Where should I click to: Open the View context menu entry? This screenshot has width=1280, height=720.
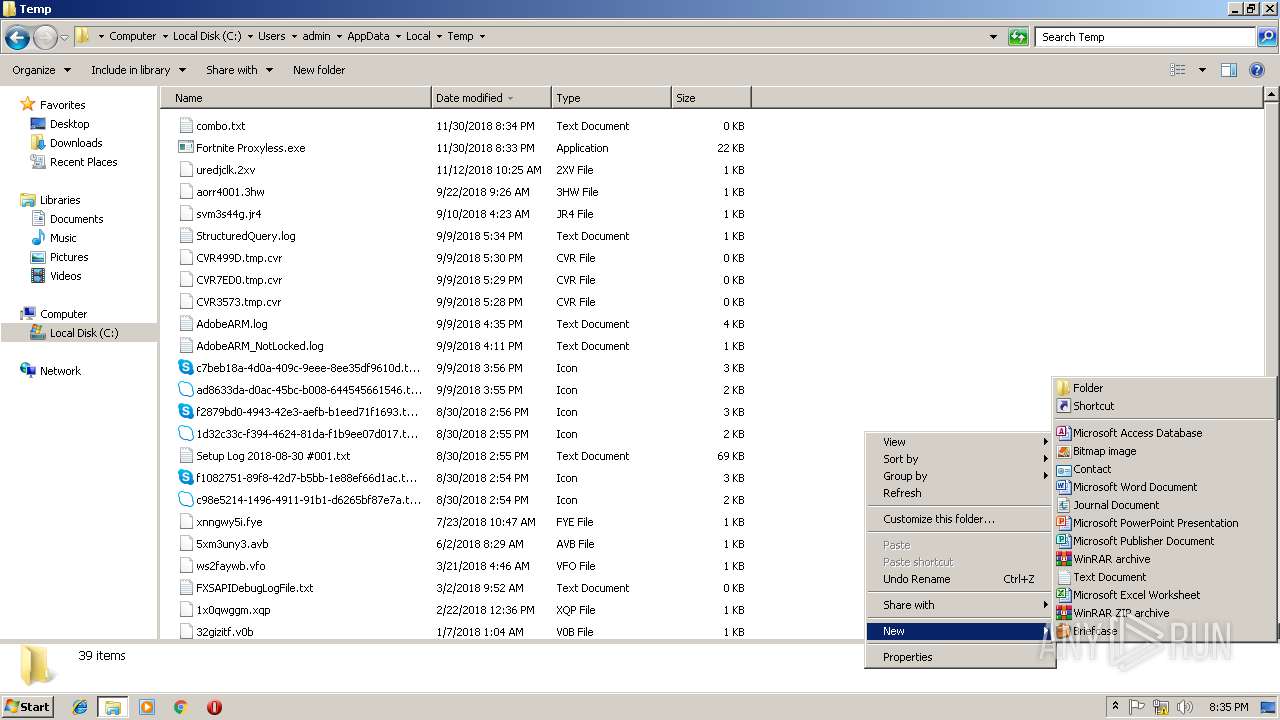pyautogui.click(x=960, y=442)
